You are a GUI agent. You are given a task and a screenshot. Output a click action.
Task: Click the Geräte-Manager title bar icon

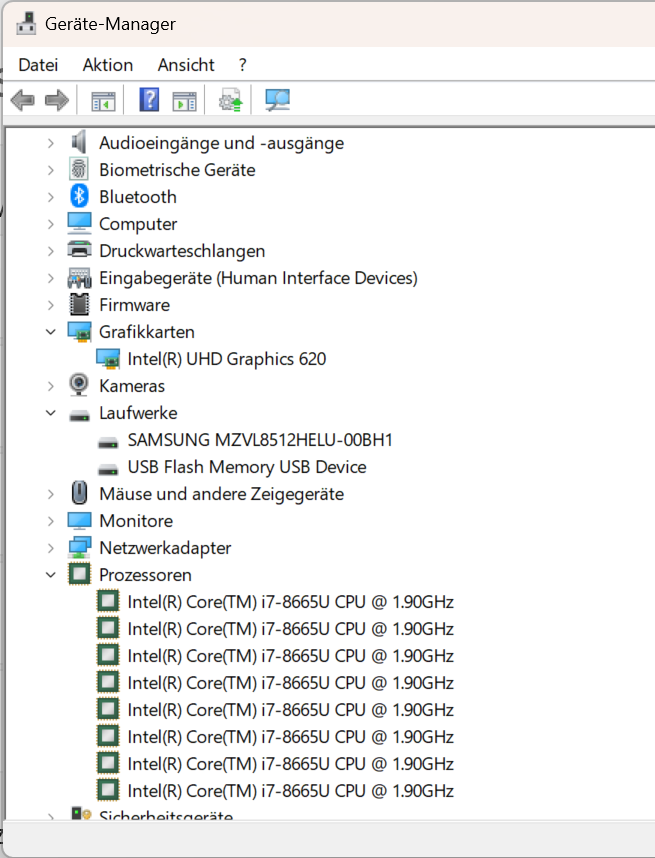pyautogui.click(x=26, y=24)
